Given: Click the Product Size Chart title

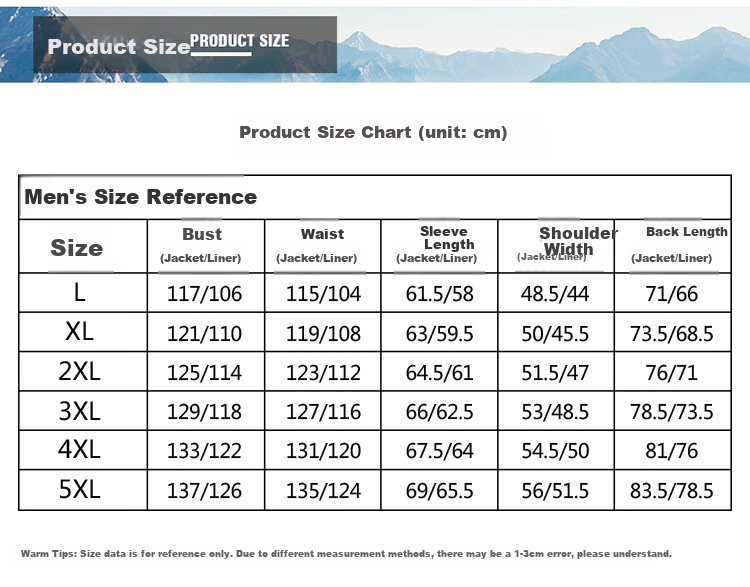Looking at the screenshot, I should pyautogui.click(x=373, y=132).
